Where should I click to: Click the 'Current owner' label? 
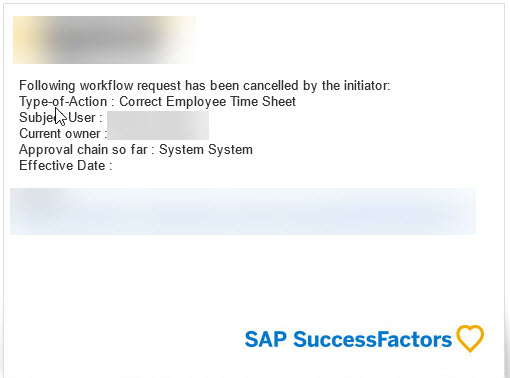[x=60, y=133]
